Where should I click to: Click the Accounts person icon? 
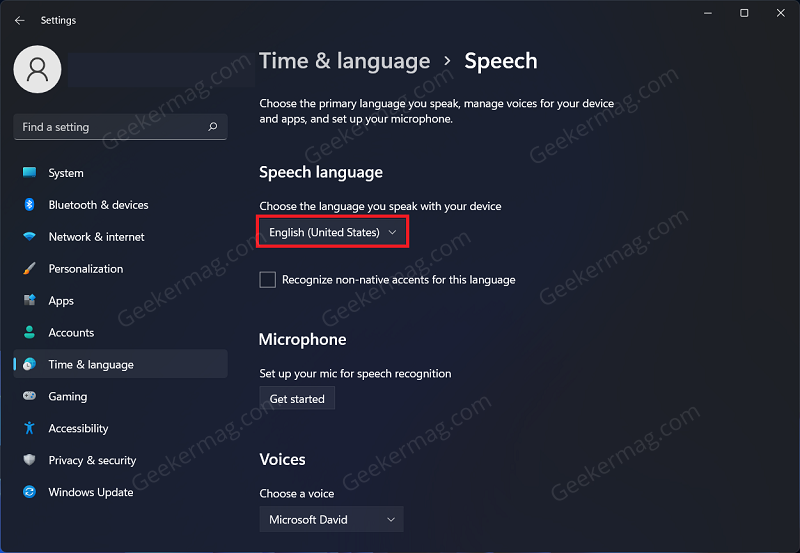(30, 332)
